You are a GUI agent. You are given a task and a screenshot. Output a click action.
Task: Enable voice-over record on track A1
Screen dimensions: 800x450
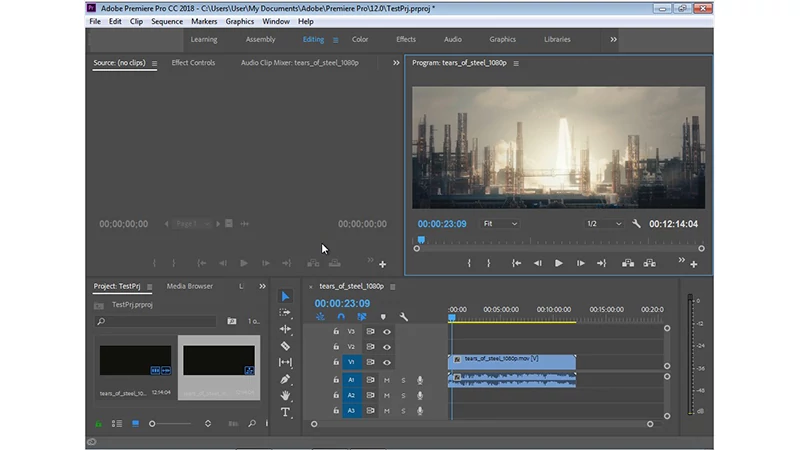click(420, 380)
